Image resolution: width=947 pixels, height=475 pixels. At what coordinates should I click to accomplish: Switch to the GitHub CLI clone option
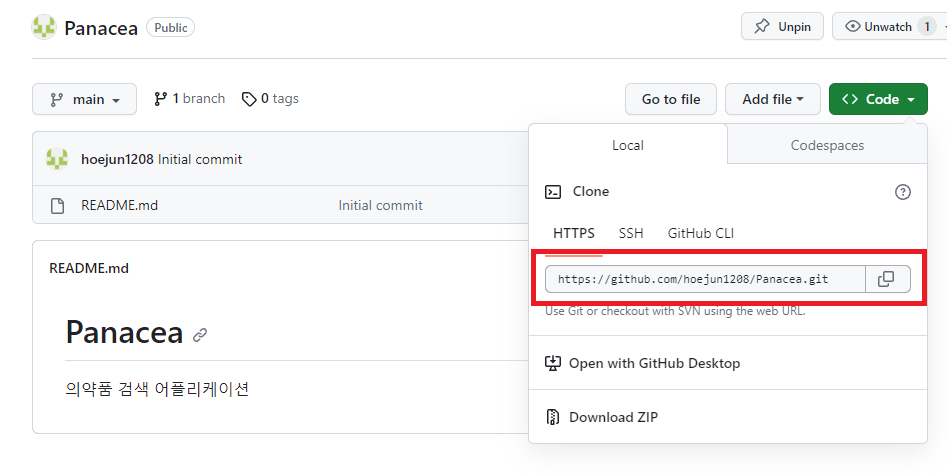coord(701,233)
